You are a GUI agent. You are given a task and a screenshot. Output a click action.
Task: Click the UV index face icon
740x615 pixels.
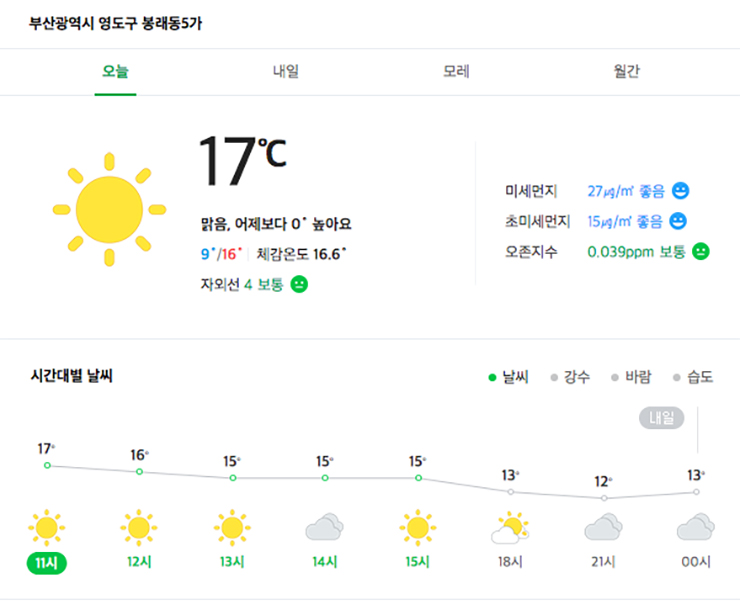click(298, 284)
